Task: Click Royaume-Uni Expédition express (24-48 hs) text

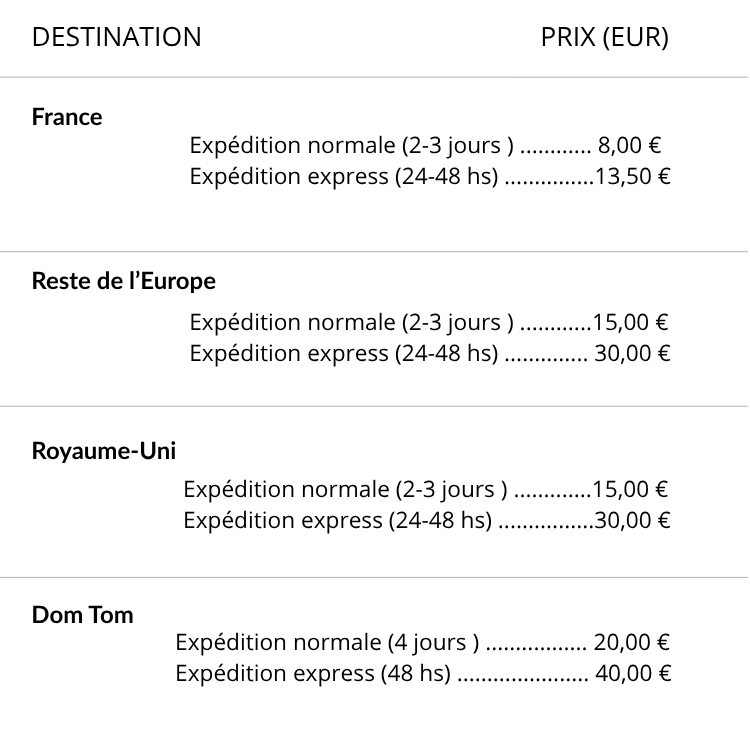Action: click(x=338, y=521)
